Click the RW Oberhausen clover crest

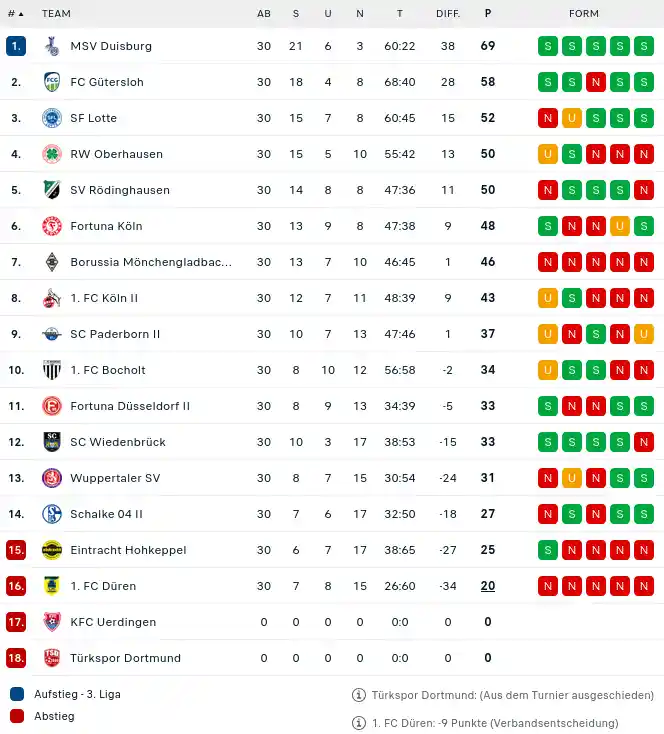(x=52, y=154)
